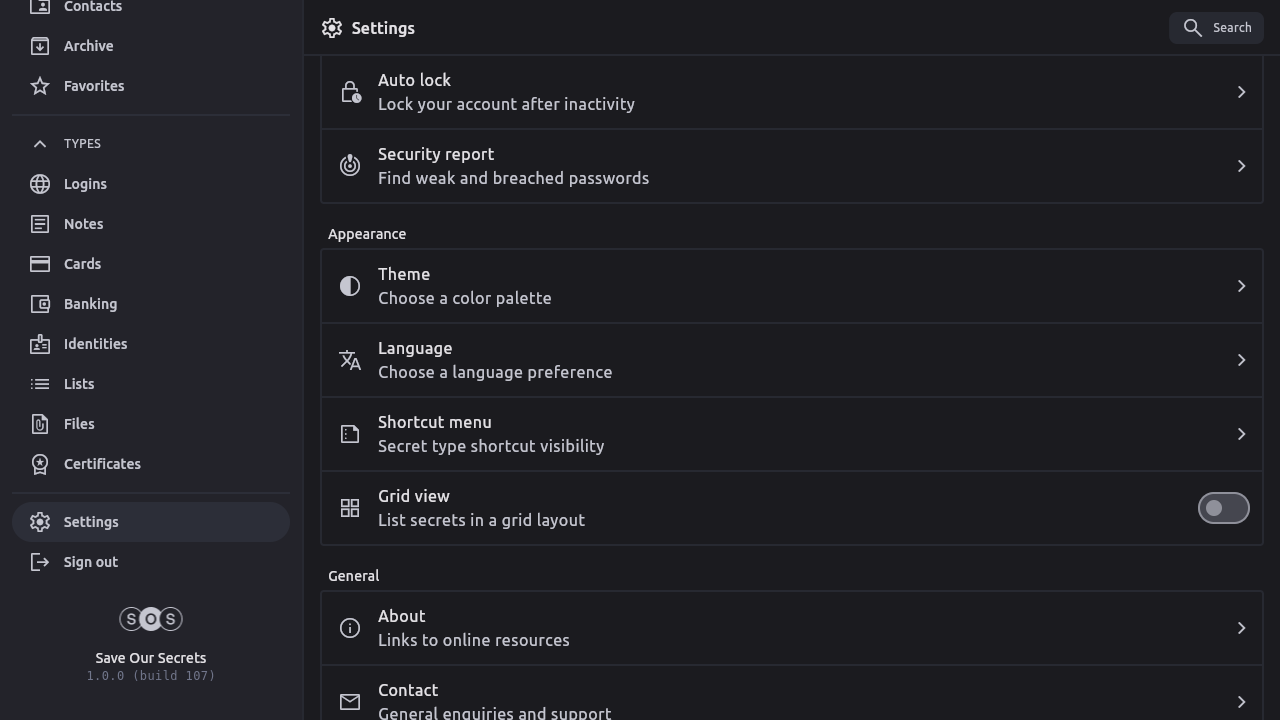
Task: Click the Logins globe icon
Action: pyautogui.click(x=40, y=184)
